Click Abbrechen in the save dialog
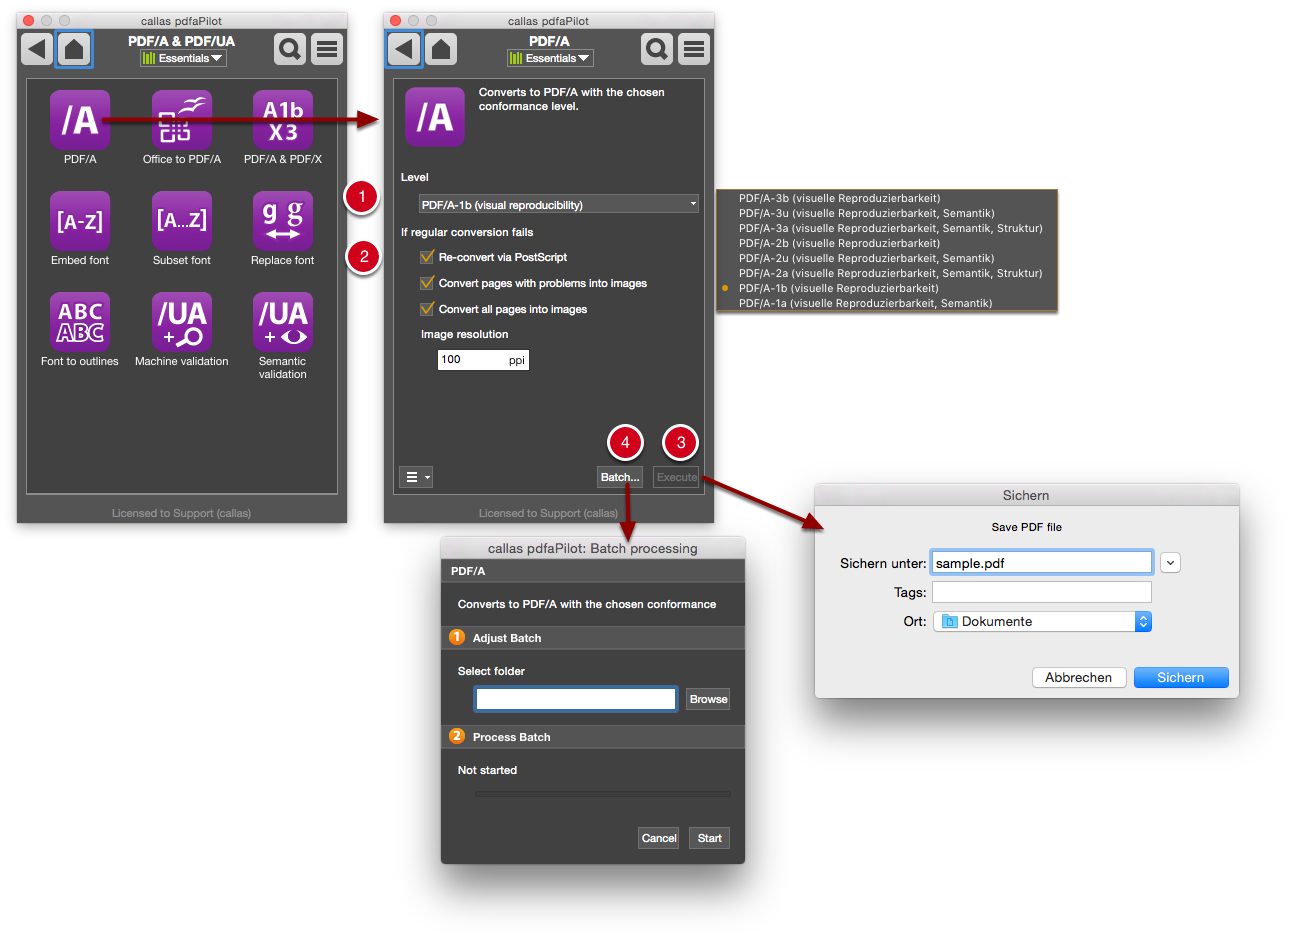This screenshot has height=944, width=1295. point(1079,677)
